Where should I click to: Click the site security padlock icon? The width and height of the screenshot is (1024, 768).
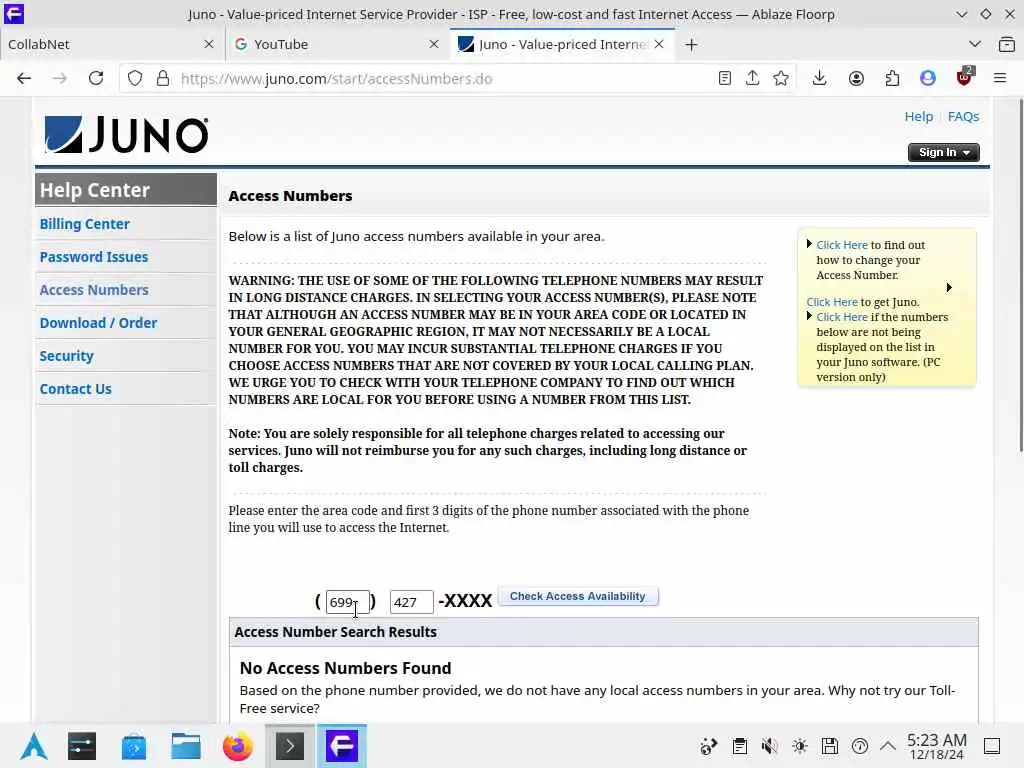[163, 78]
